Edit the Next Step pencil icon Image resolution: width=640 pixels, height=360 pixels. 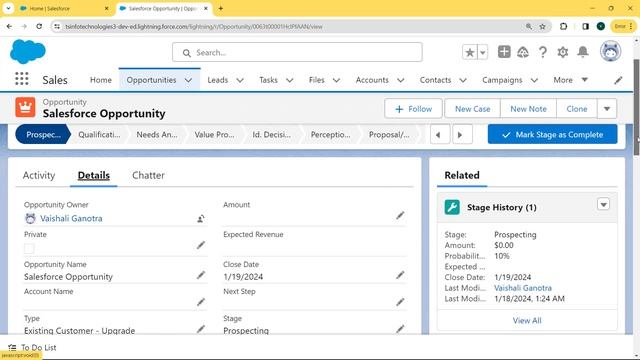[400, 302]
